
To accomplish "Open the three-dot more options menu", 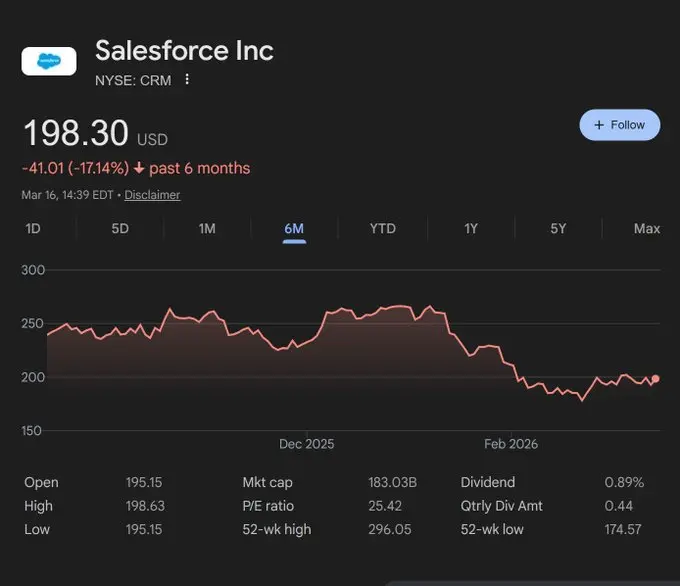I will (x=187, y=80).
